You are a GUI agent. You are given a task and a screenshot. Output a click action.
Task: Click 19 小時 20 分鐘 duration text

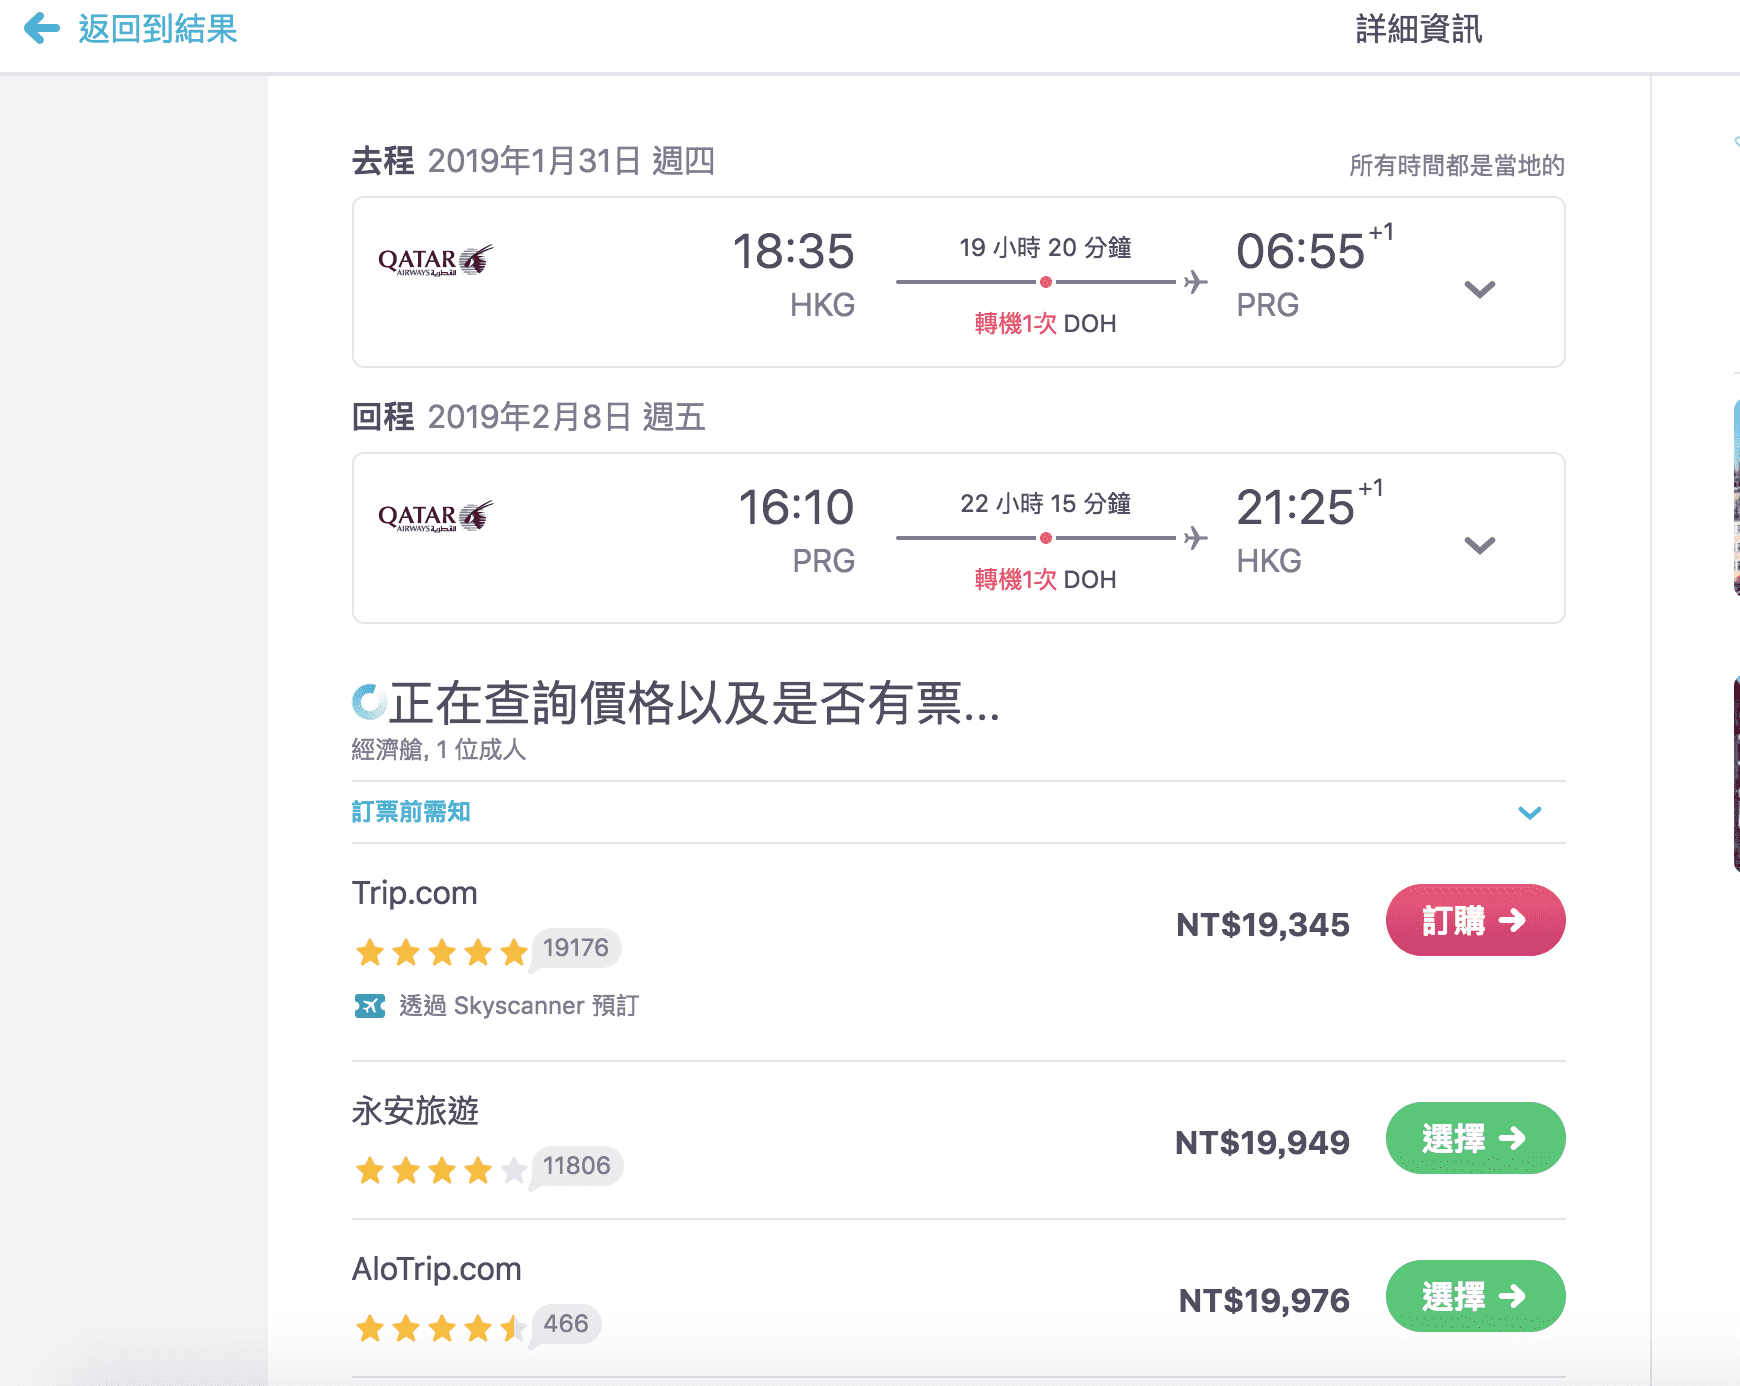click(x=1045, y=247)
